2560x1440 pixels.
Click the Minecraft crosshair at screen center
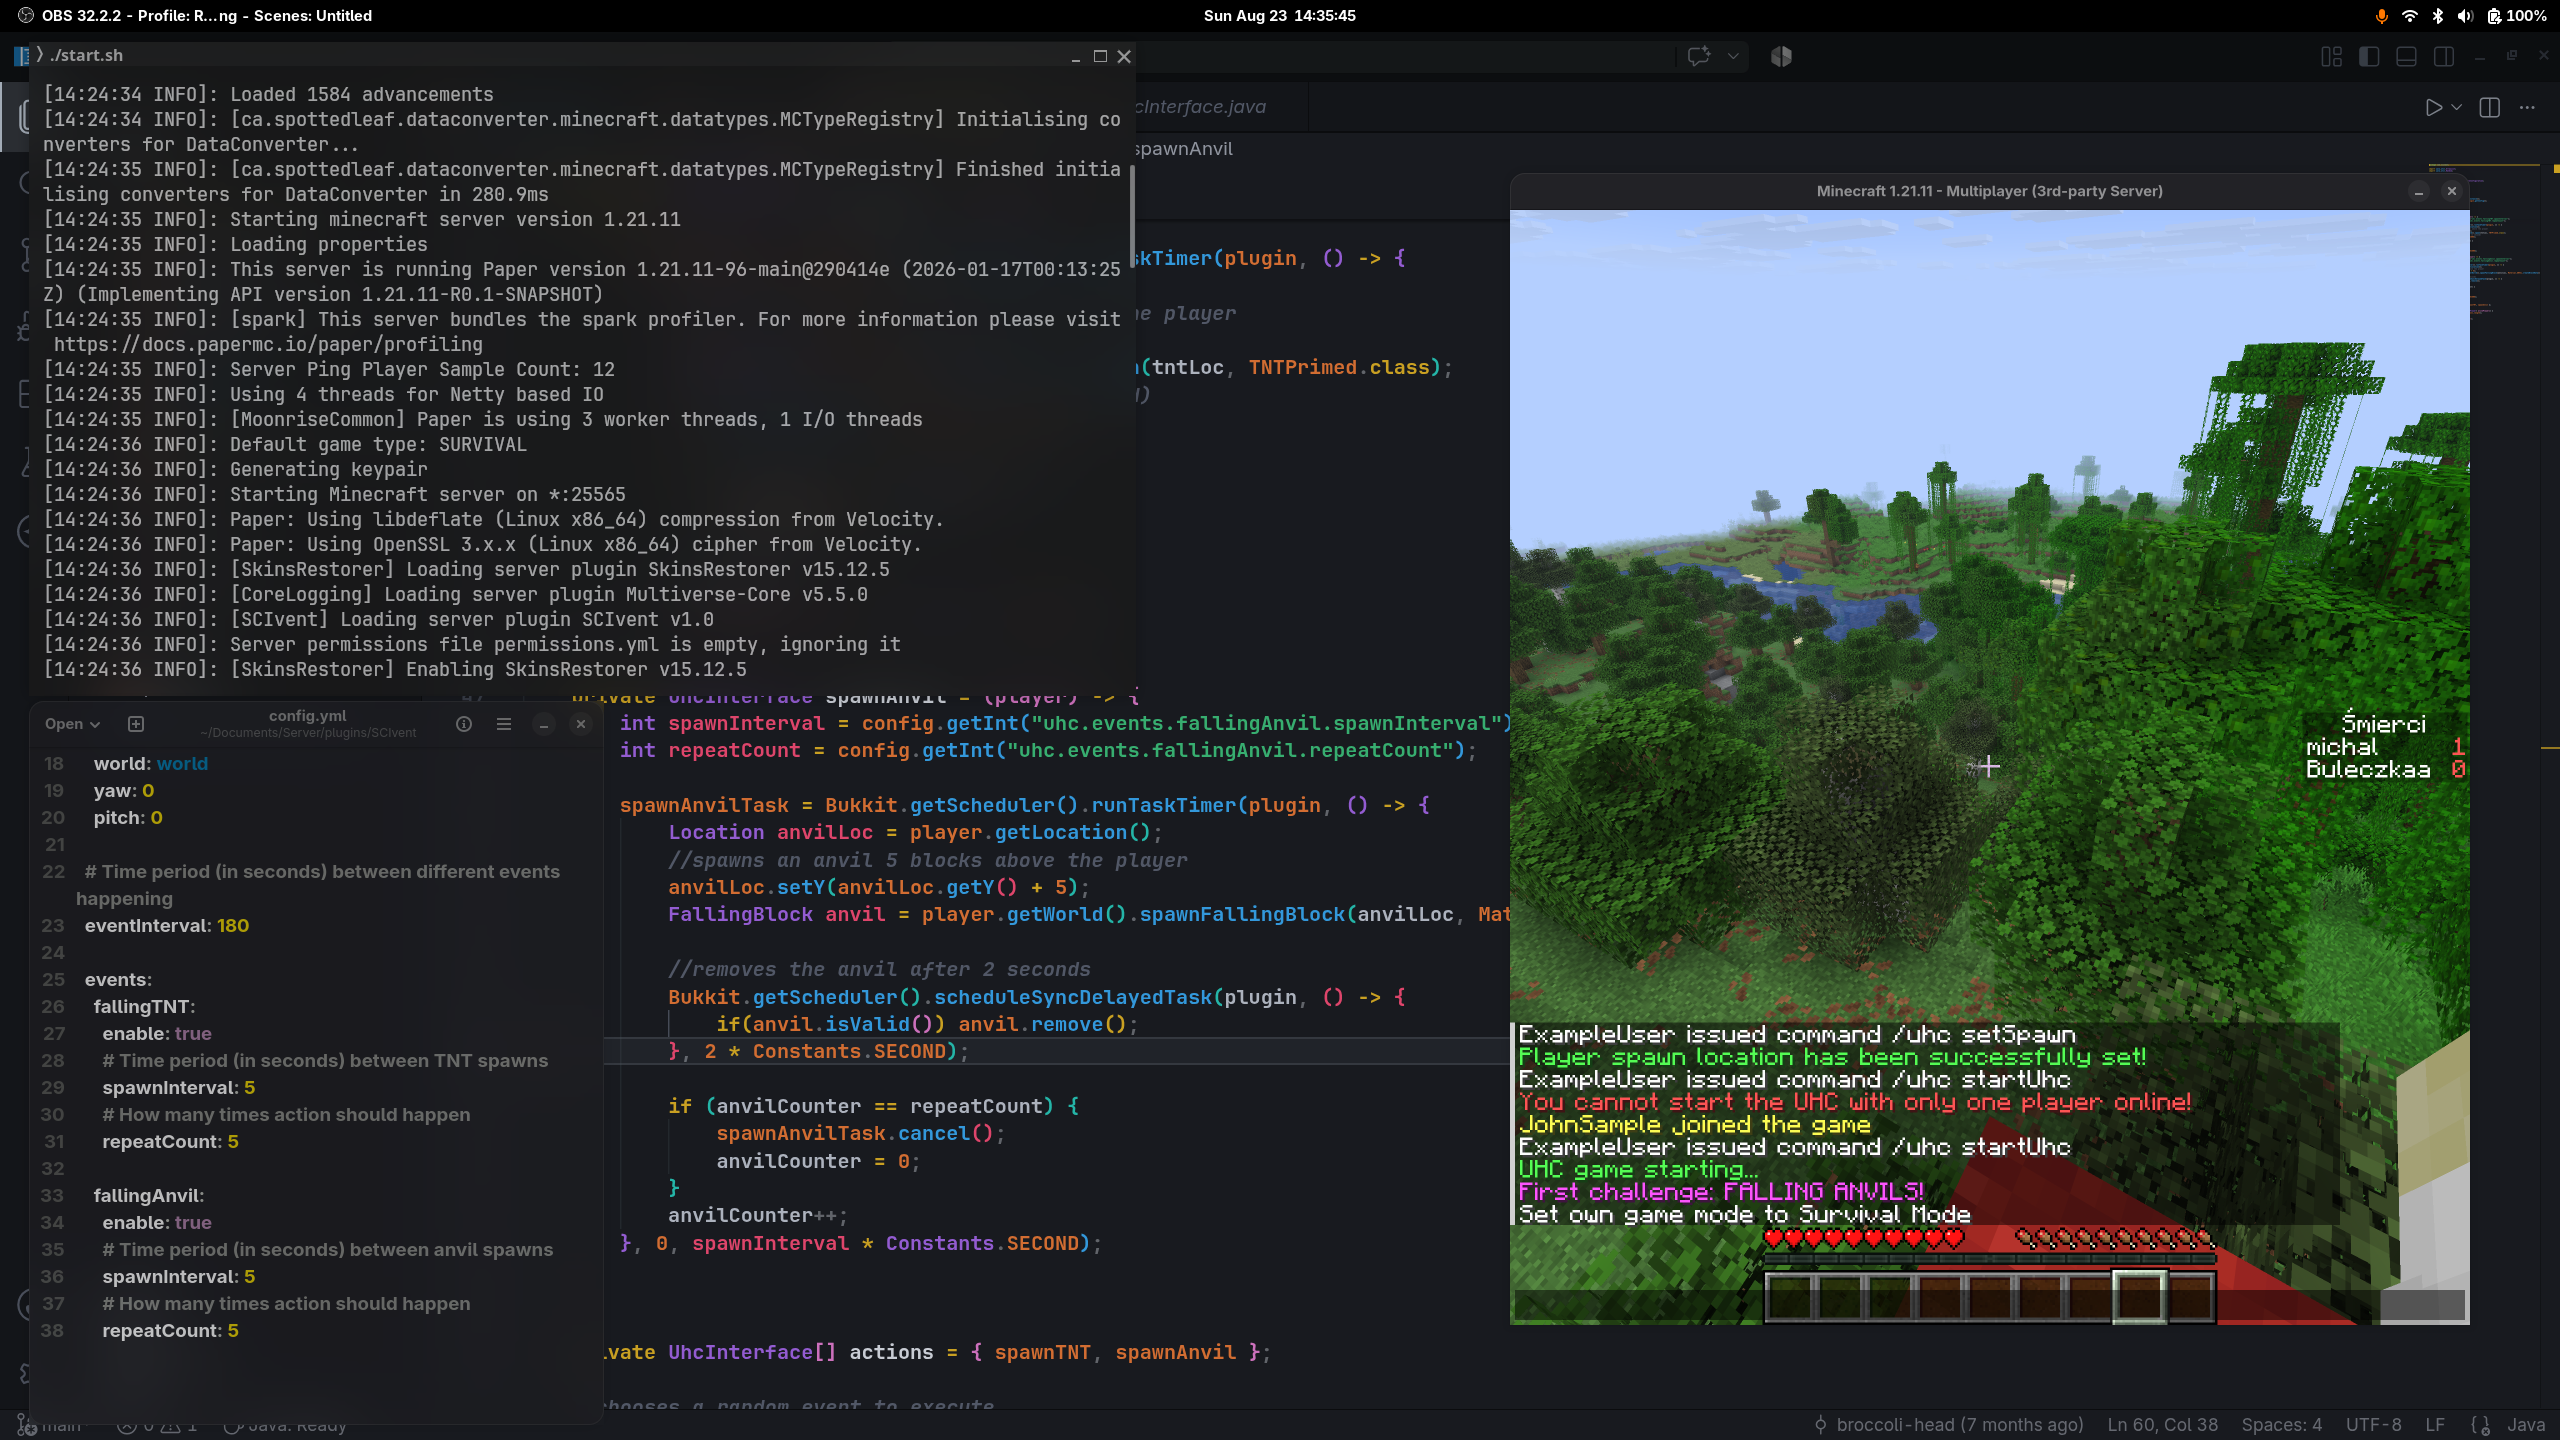1989,767
